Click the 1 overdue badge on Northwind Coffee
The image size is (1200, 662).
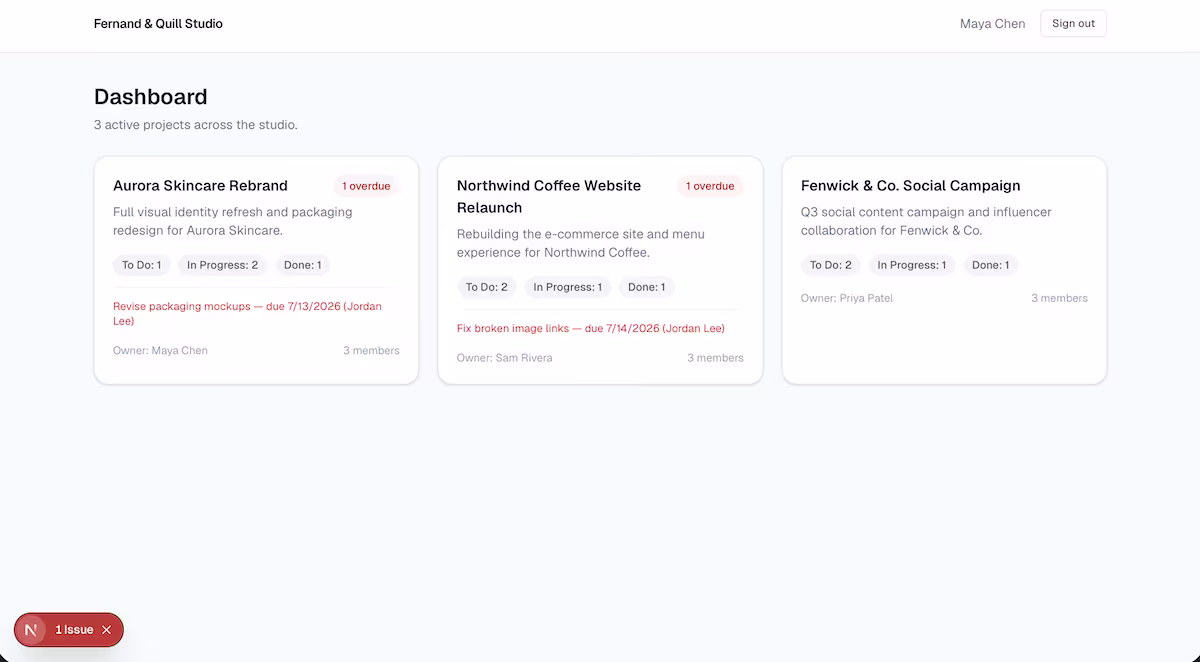point(710,186)
